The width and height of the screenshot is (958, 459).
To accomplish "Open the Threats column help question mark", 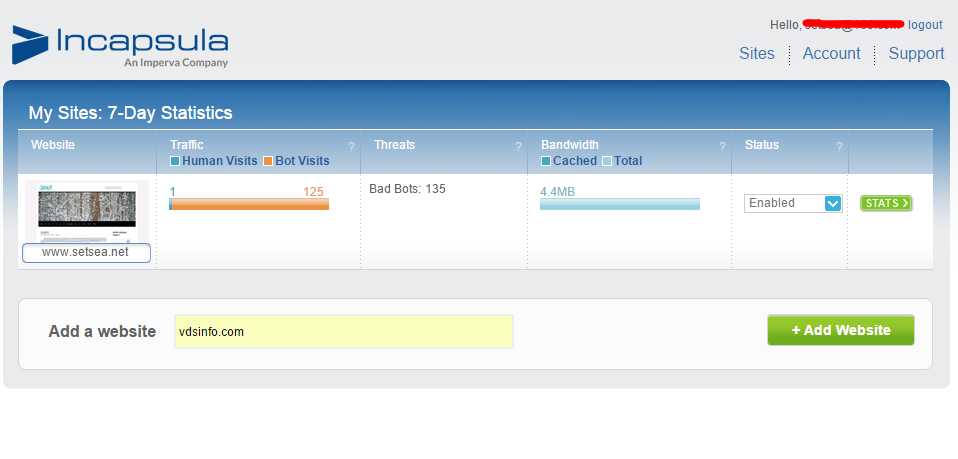I will (x=518, y=147).
